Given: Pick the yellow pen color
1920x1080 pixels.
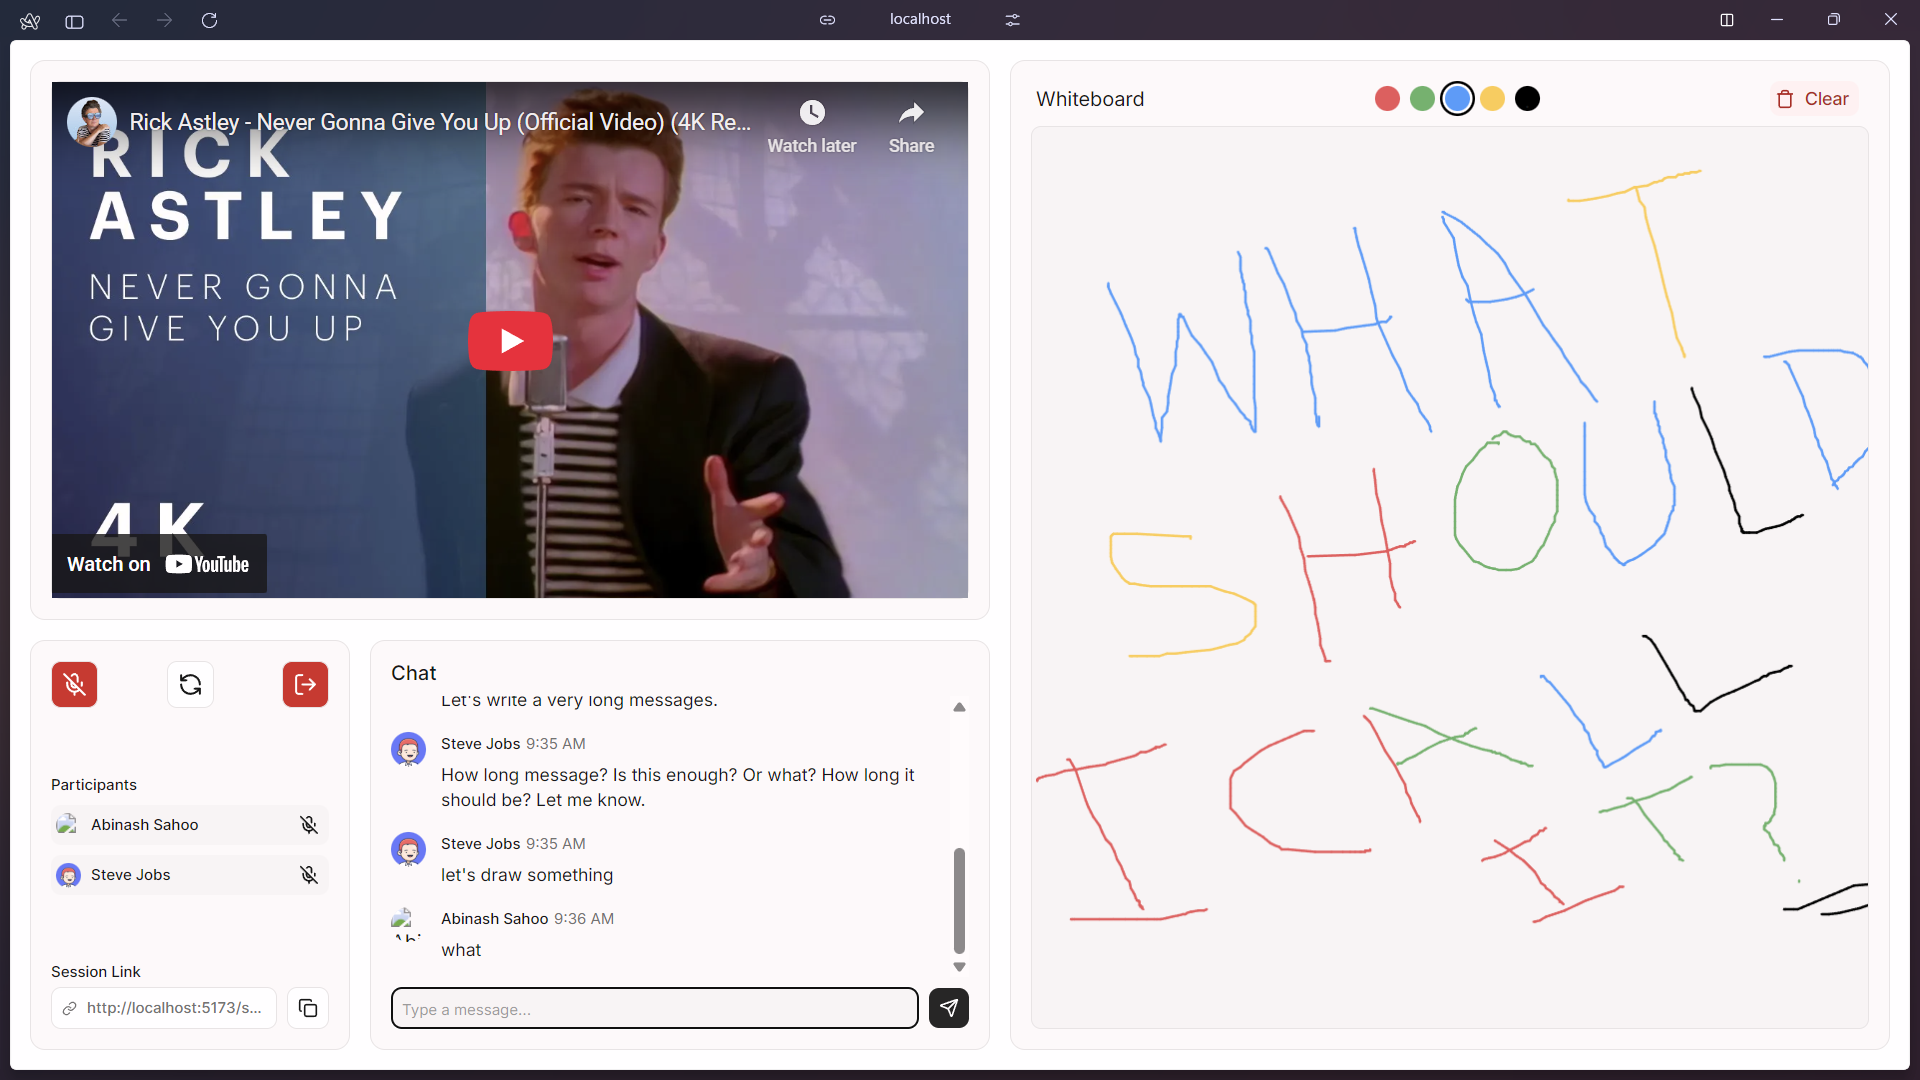Looking at the screenshot, I should pos(1492,99).
